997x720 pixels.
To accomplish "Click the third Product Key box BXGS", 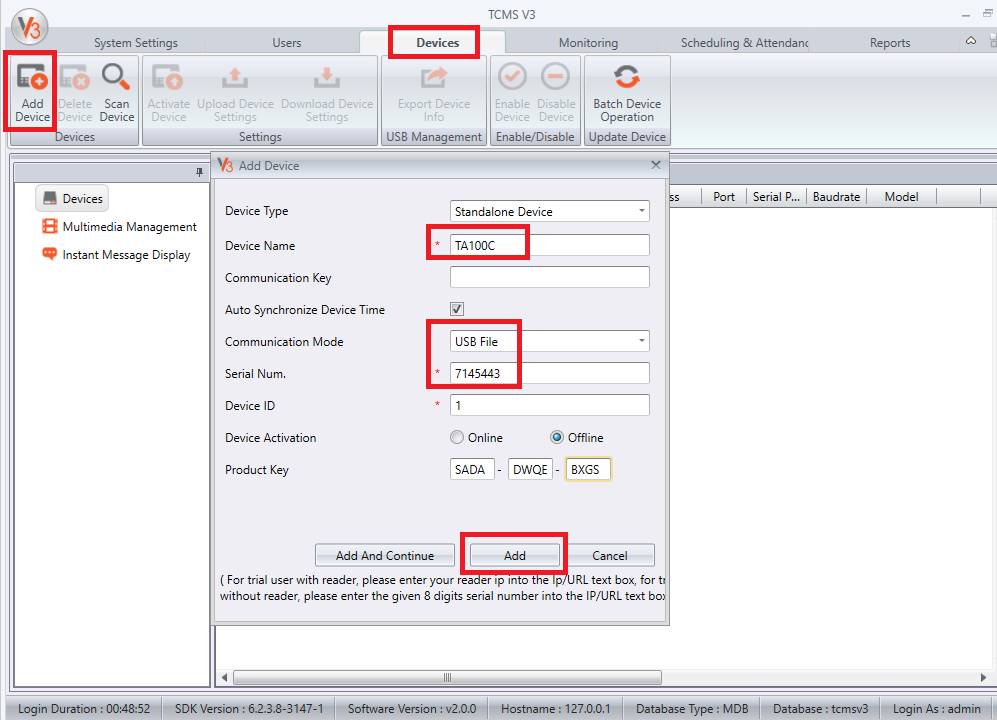I will click(x=588, y=469).
